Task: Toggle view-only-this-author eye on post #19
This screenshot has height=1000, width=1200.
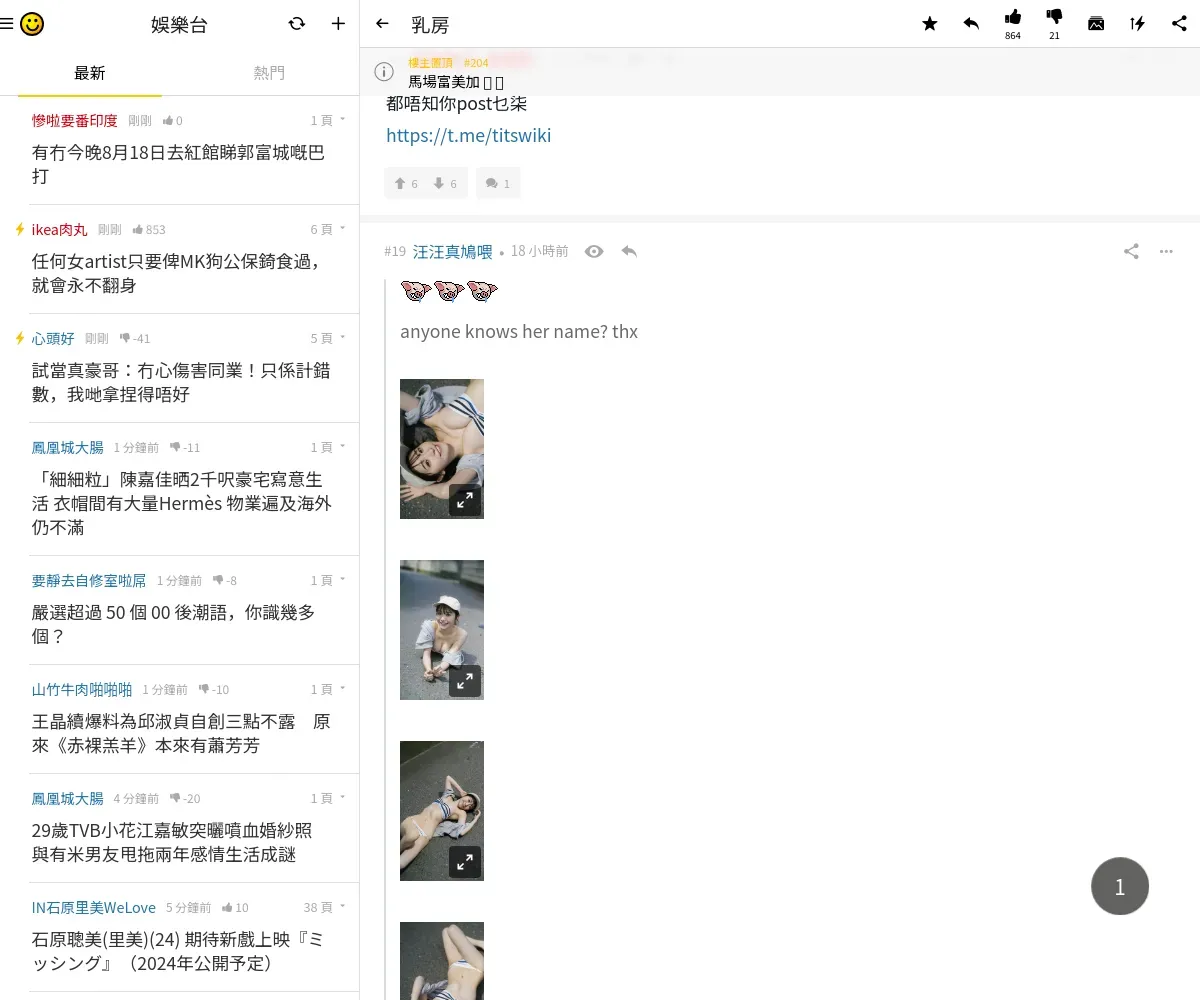Action: [594, 252]
